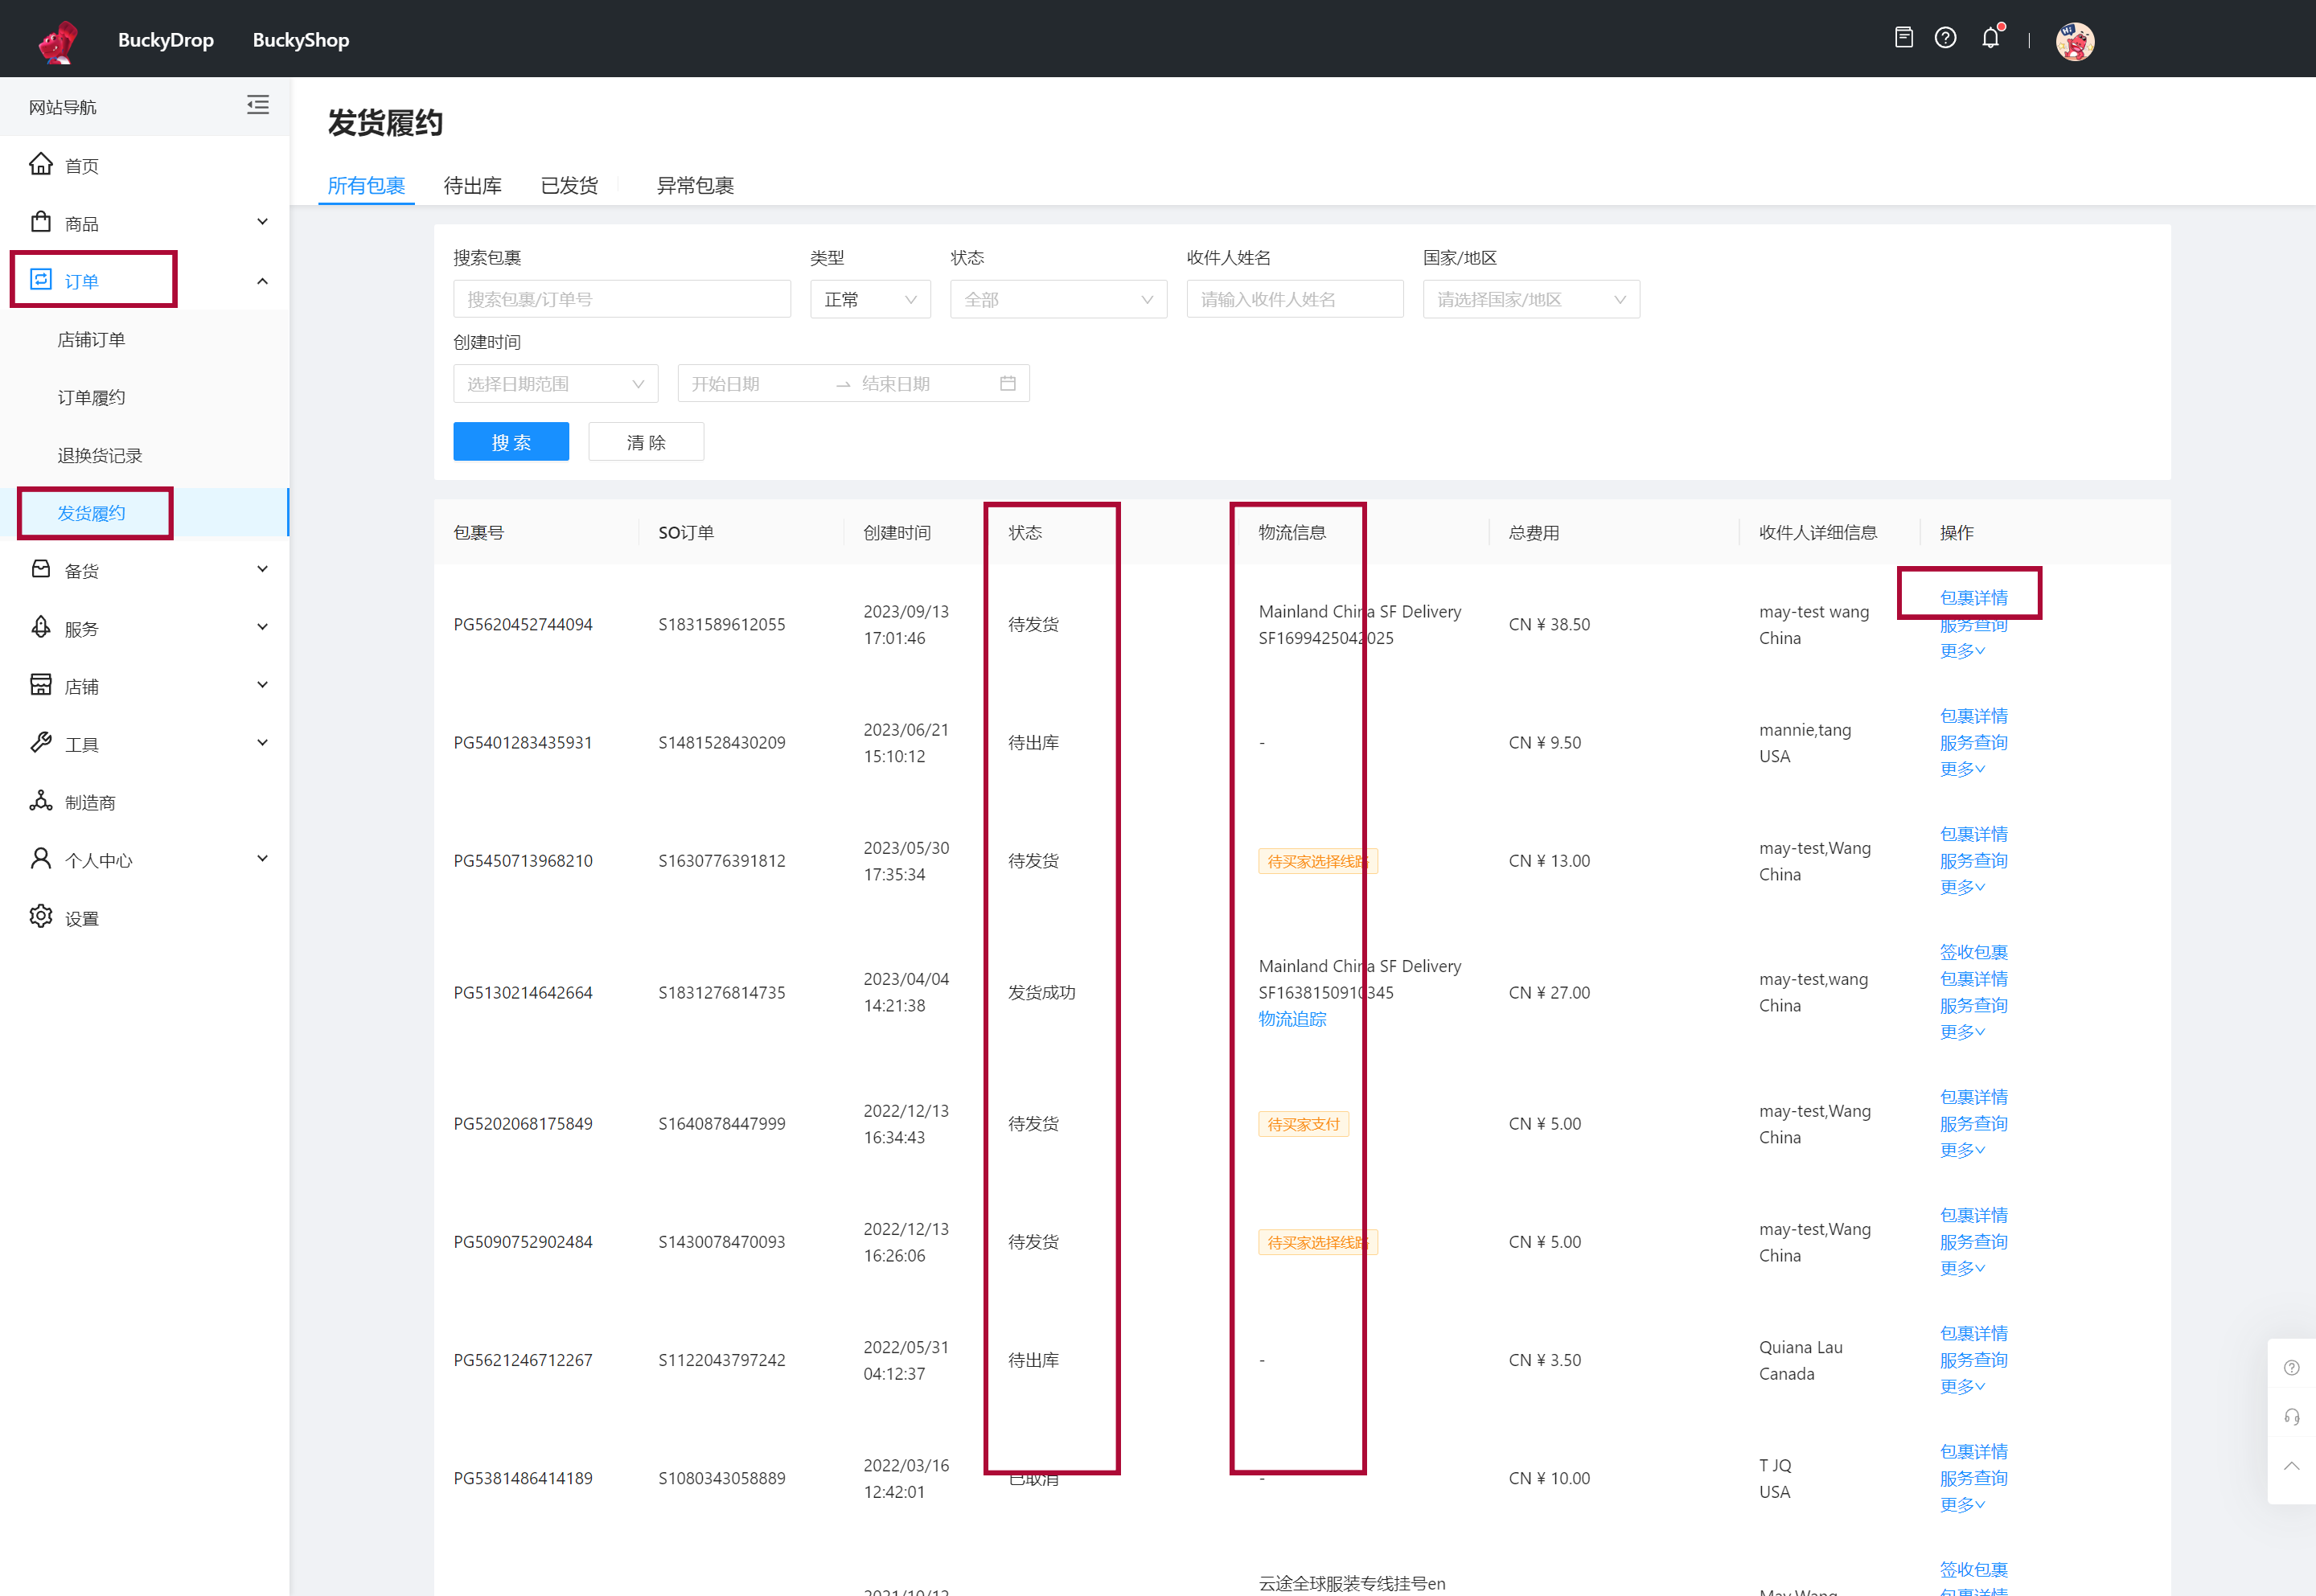The height and width of the screenshot is (1596, 2316).
Task: Expand the 商品 menu chevron
Action: (x=262, y=222)
